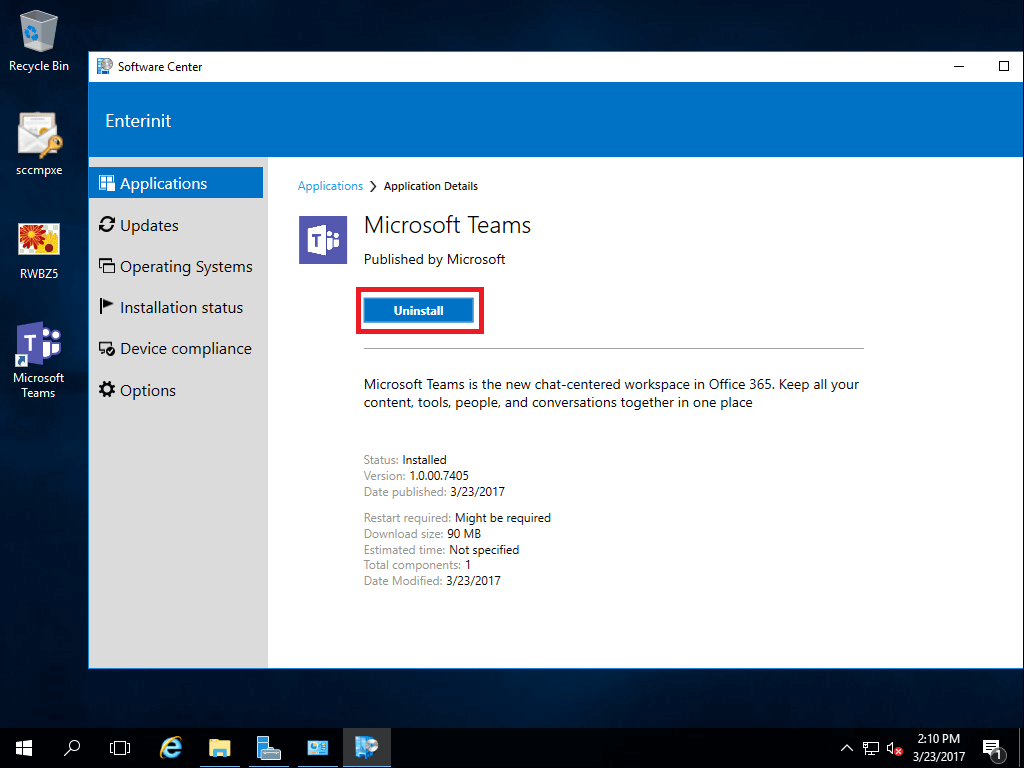Minimize the Software Center window
Viewport: 1024px width, 768px height.
pos(959,66)
